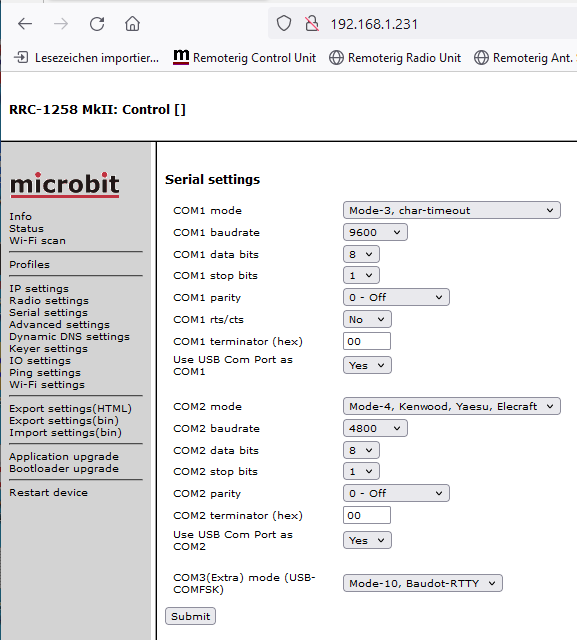Click Restart device link
The height and width of the screenshot is (640, 577).
(49, 493)
